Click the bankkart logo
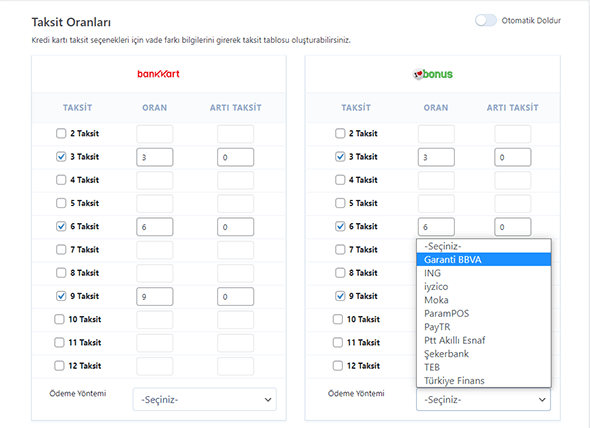The width and height of the screenshot is (590, 428). pos(158,74)
